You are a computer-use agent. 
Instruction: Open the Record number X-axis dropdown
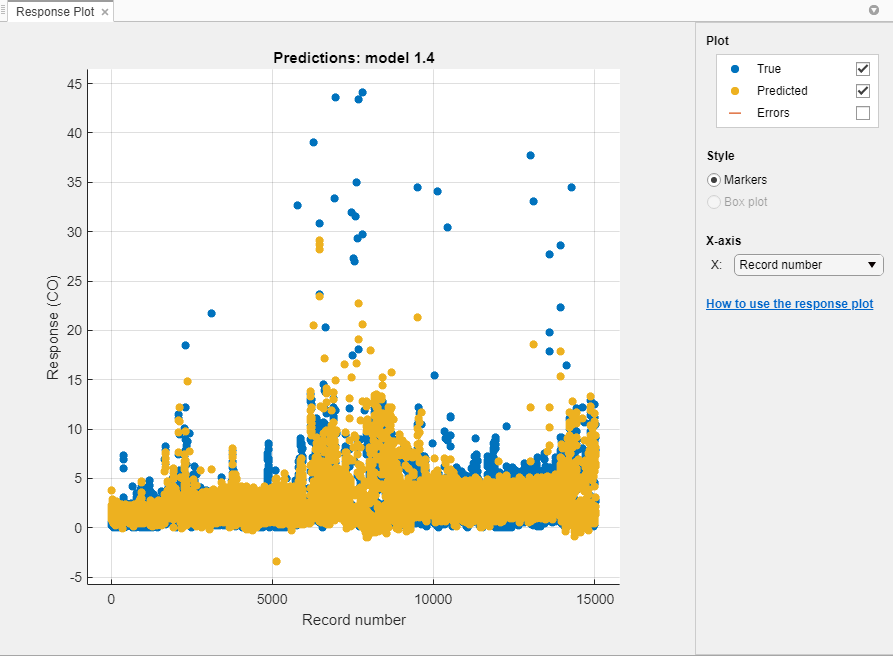(x=808, y=265)
